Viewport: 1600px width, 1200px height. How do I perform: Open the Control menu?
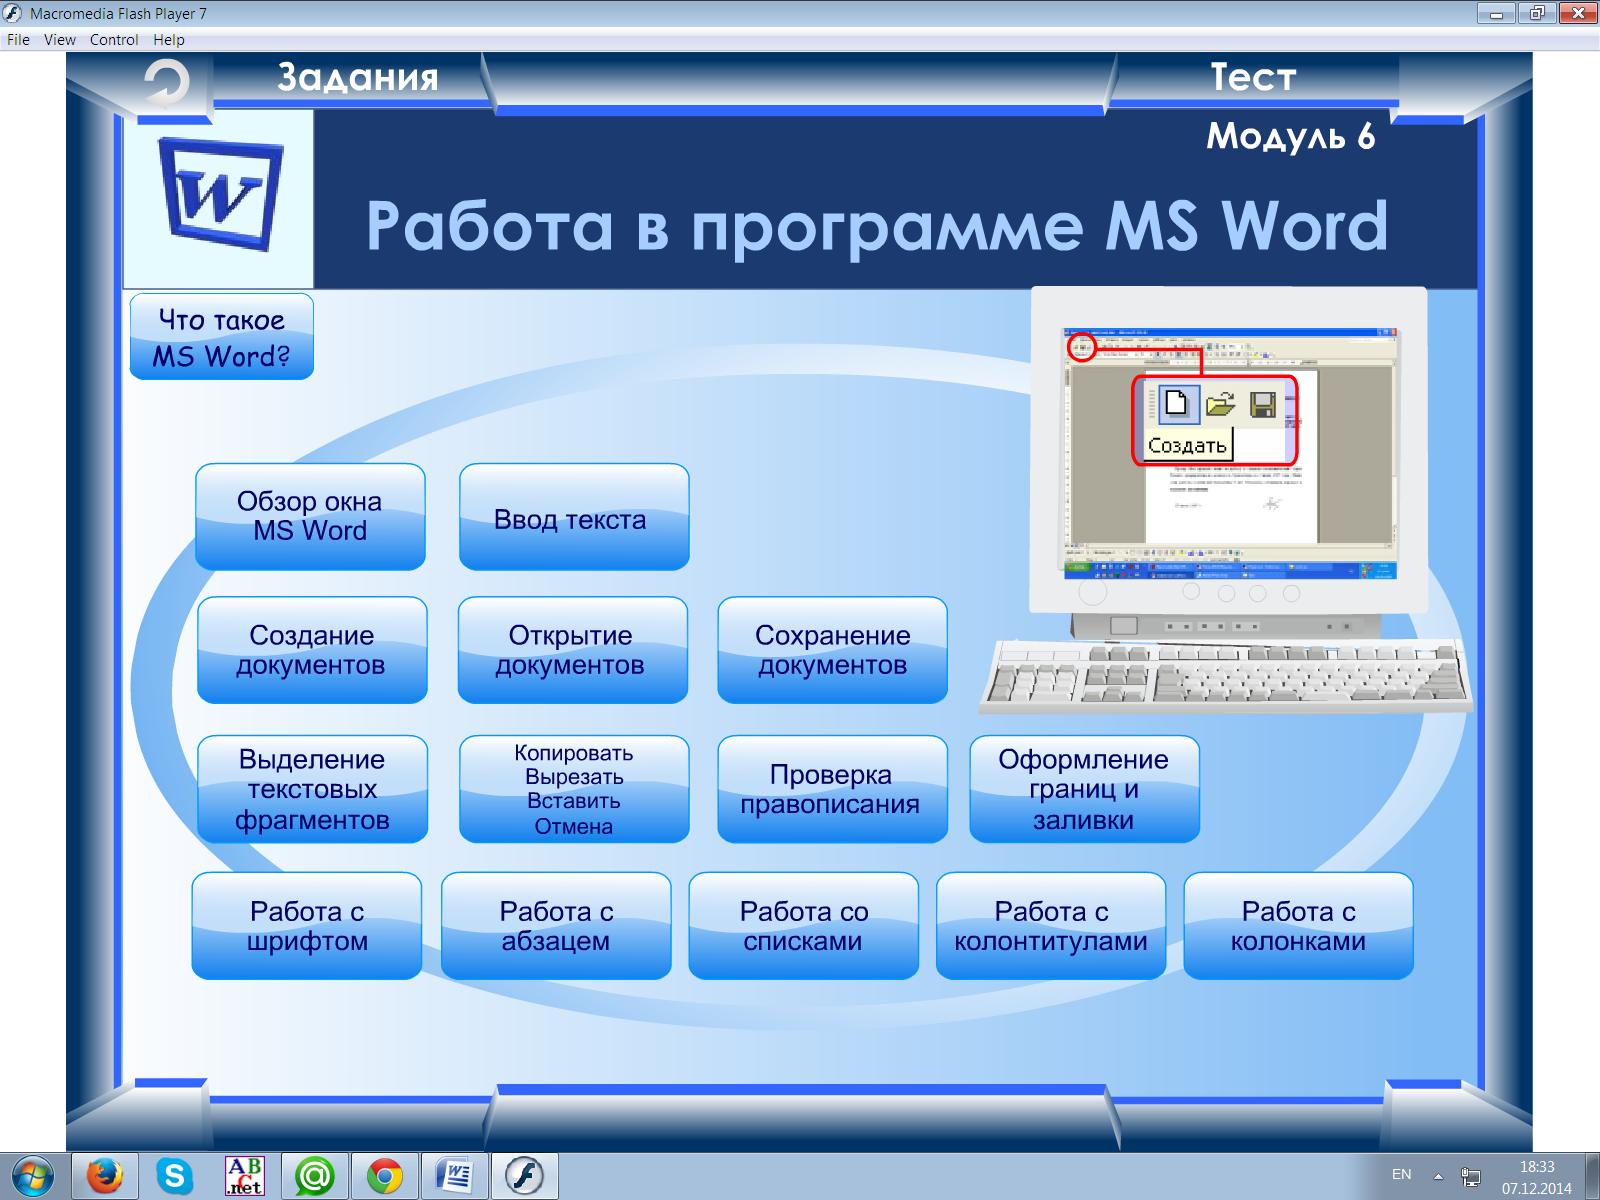114,40
